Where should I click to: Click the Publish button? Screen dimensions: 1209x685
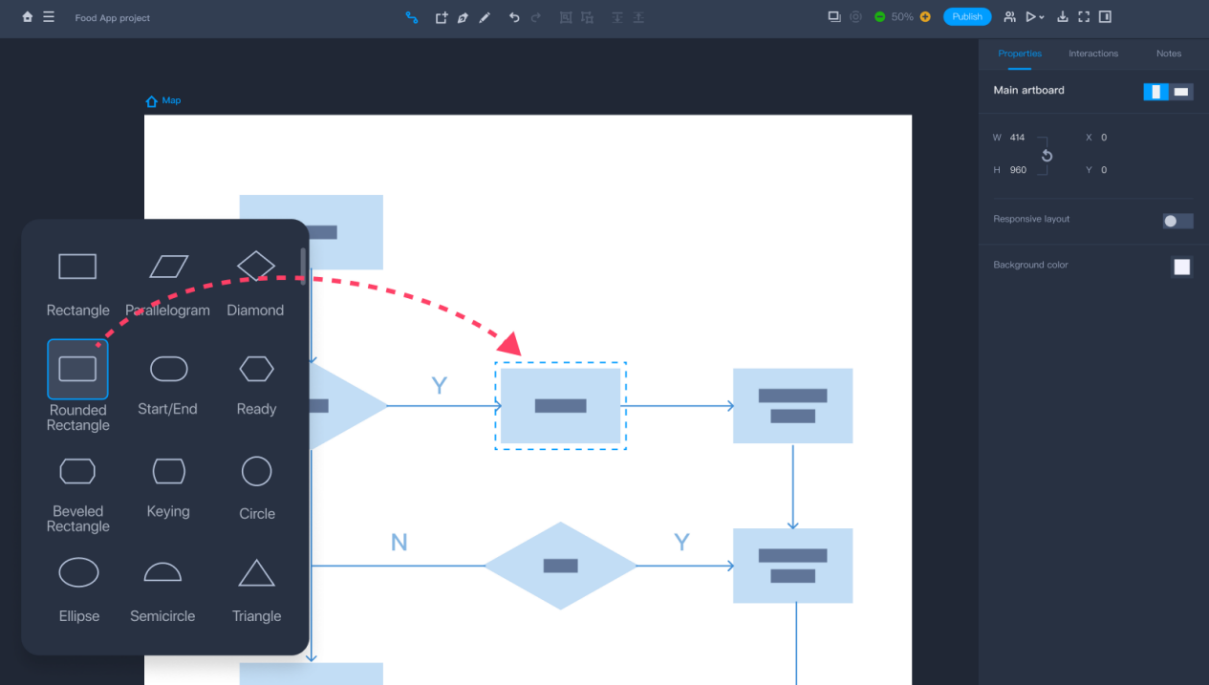(x=967, y=17)
